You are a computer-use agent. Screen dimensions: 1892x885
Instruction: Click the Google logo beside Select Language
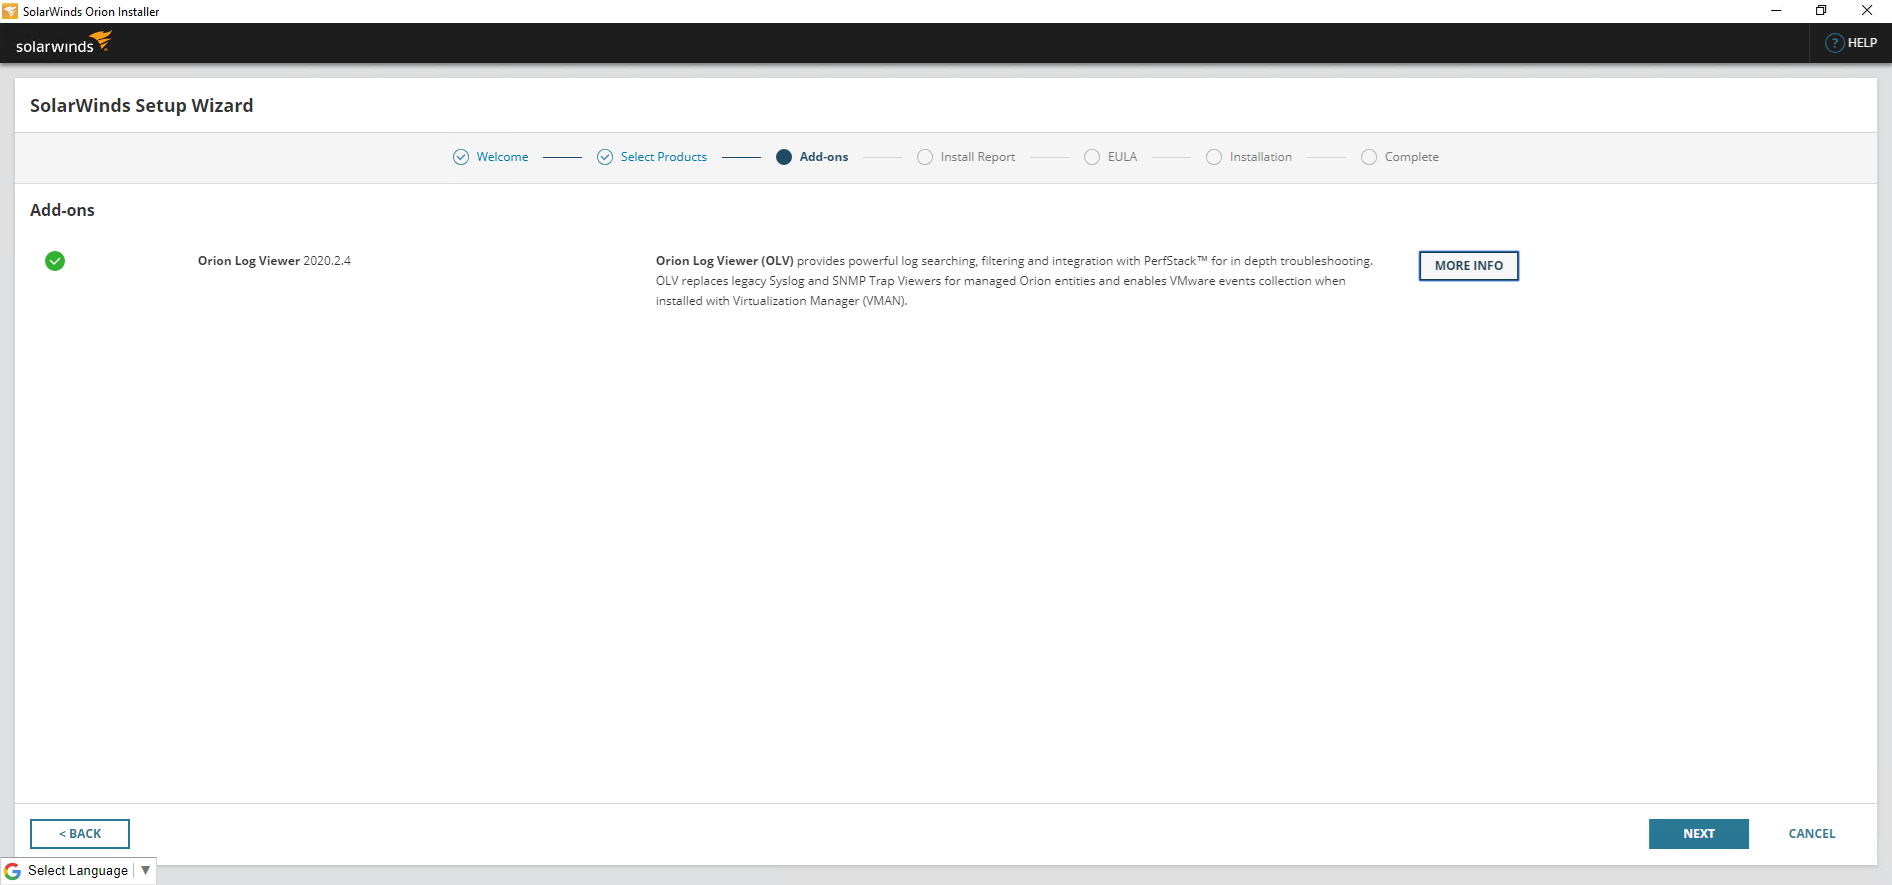(x=13, y=871)
